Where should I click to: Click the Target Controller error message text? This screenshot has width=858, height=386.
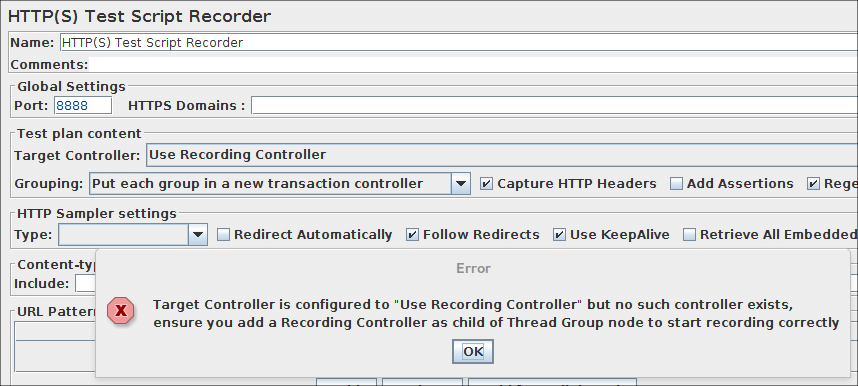[x=496, y=313]
